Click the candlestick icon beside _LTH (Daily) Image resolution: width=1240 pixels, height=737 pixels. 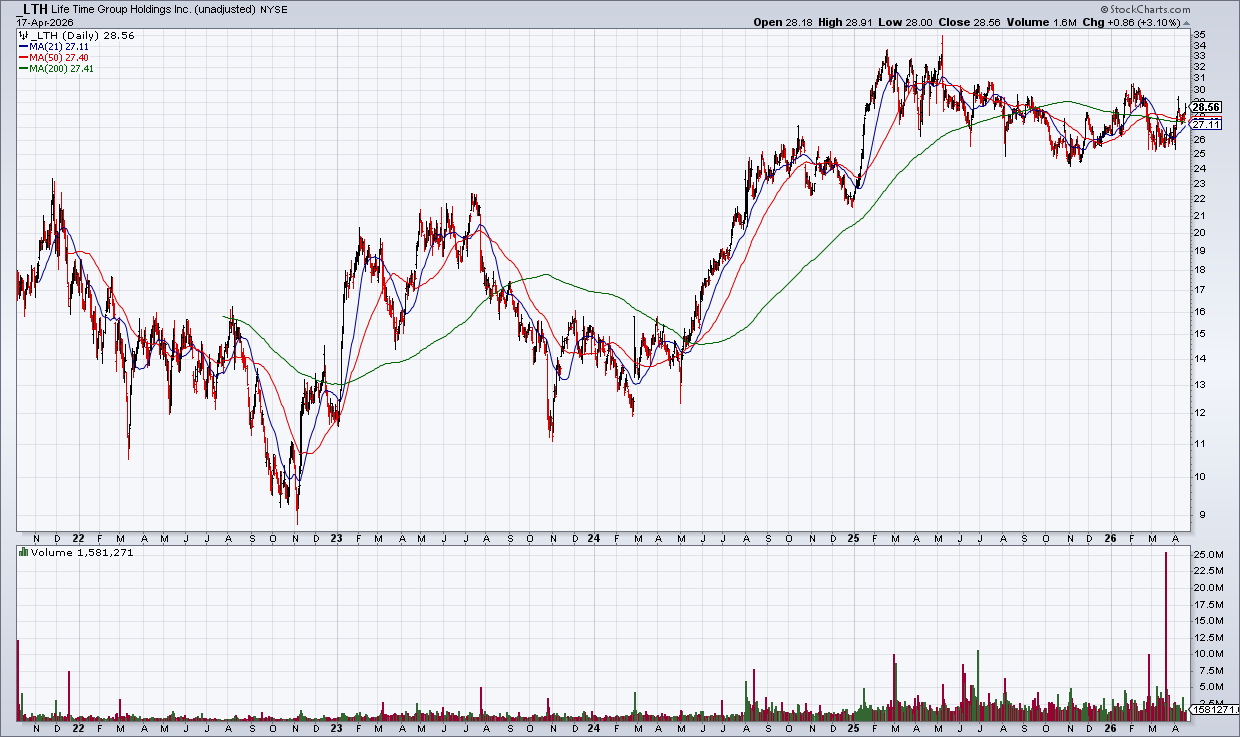point(23,35)
